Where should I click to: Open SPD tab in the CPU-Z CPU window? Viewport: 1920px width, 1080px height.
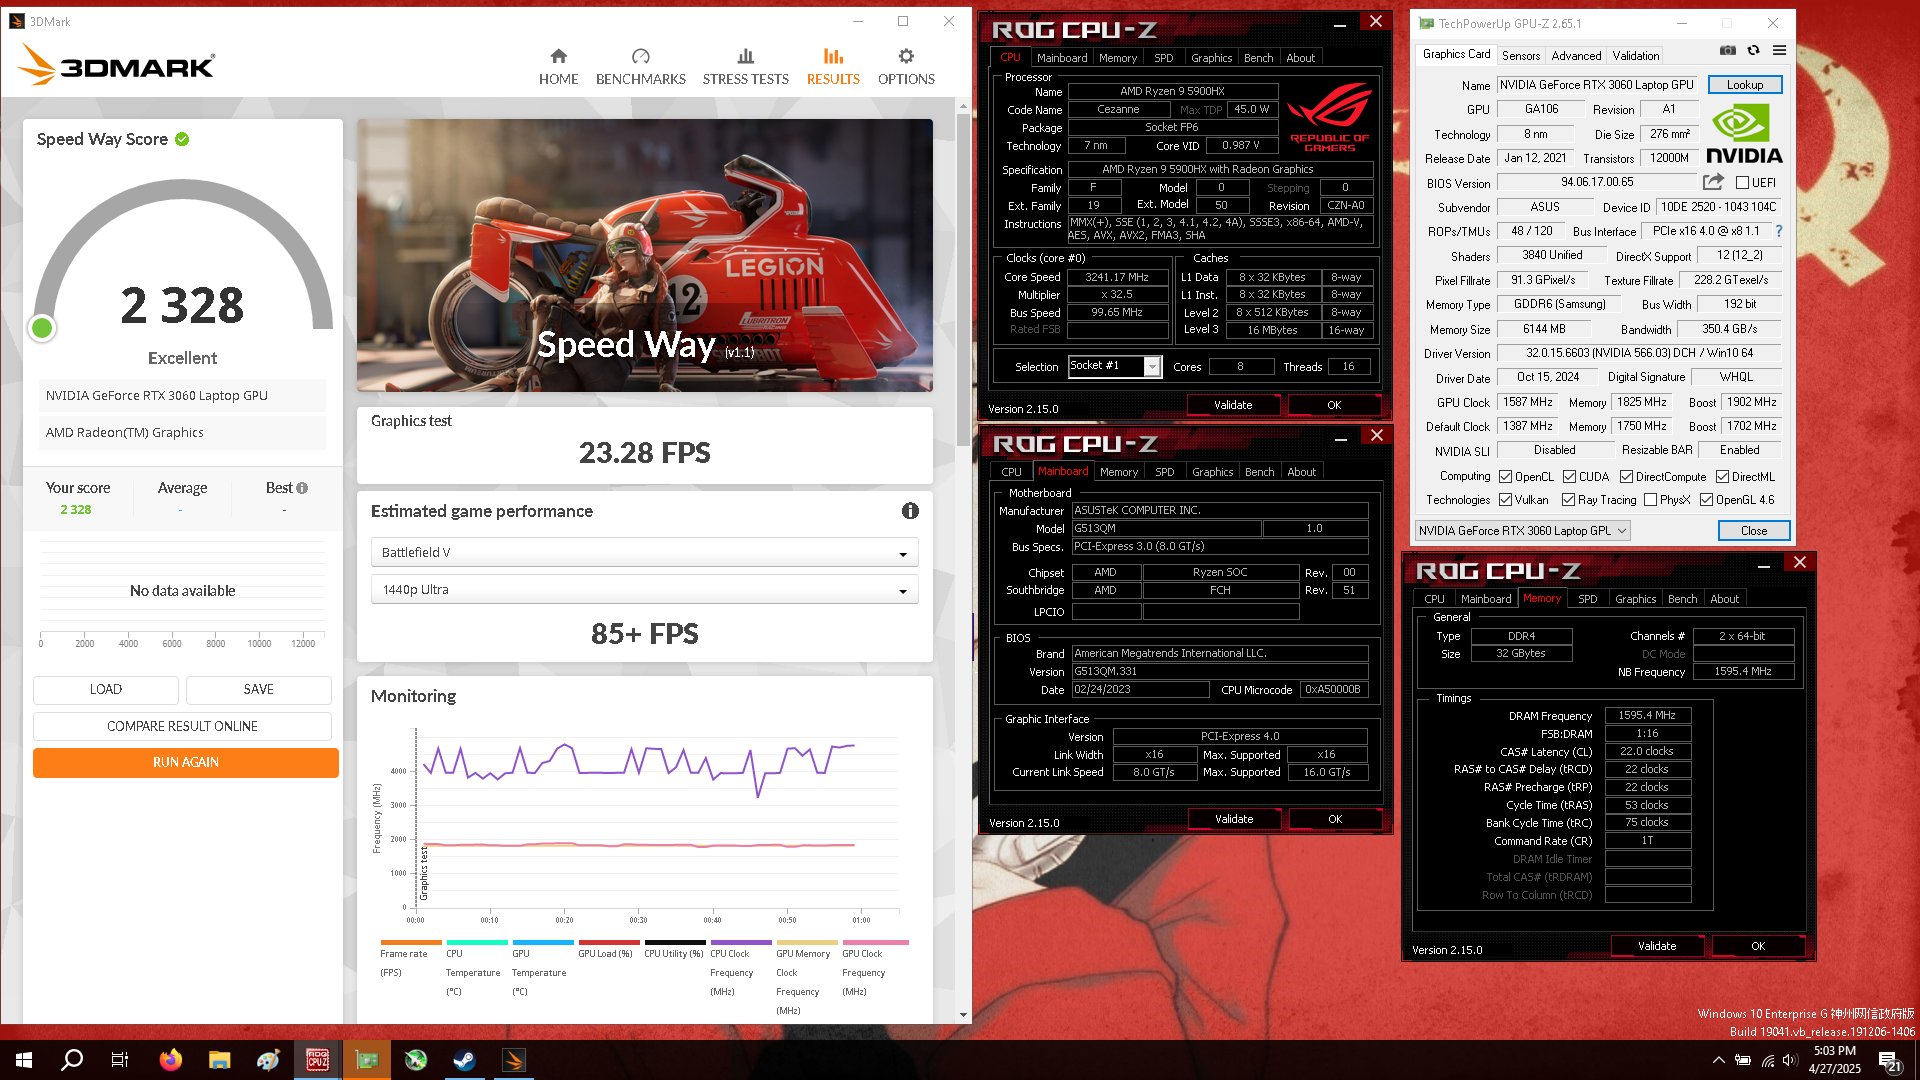1163,58
